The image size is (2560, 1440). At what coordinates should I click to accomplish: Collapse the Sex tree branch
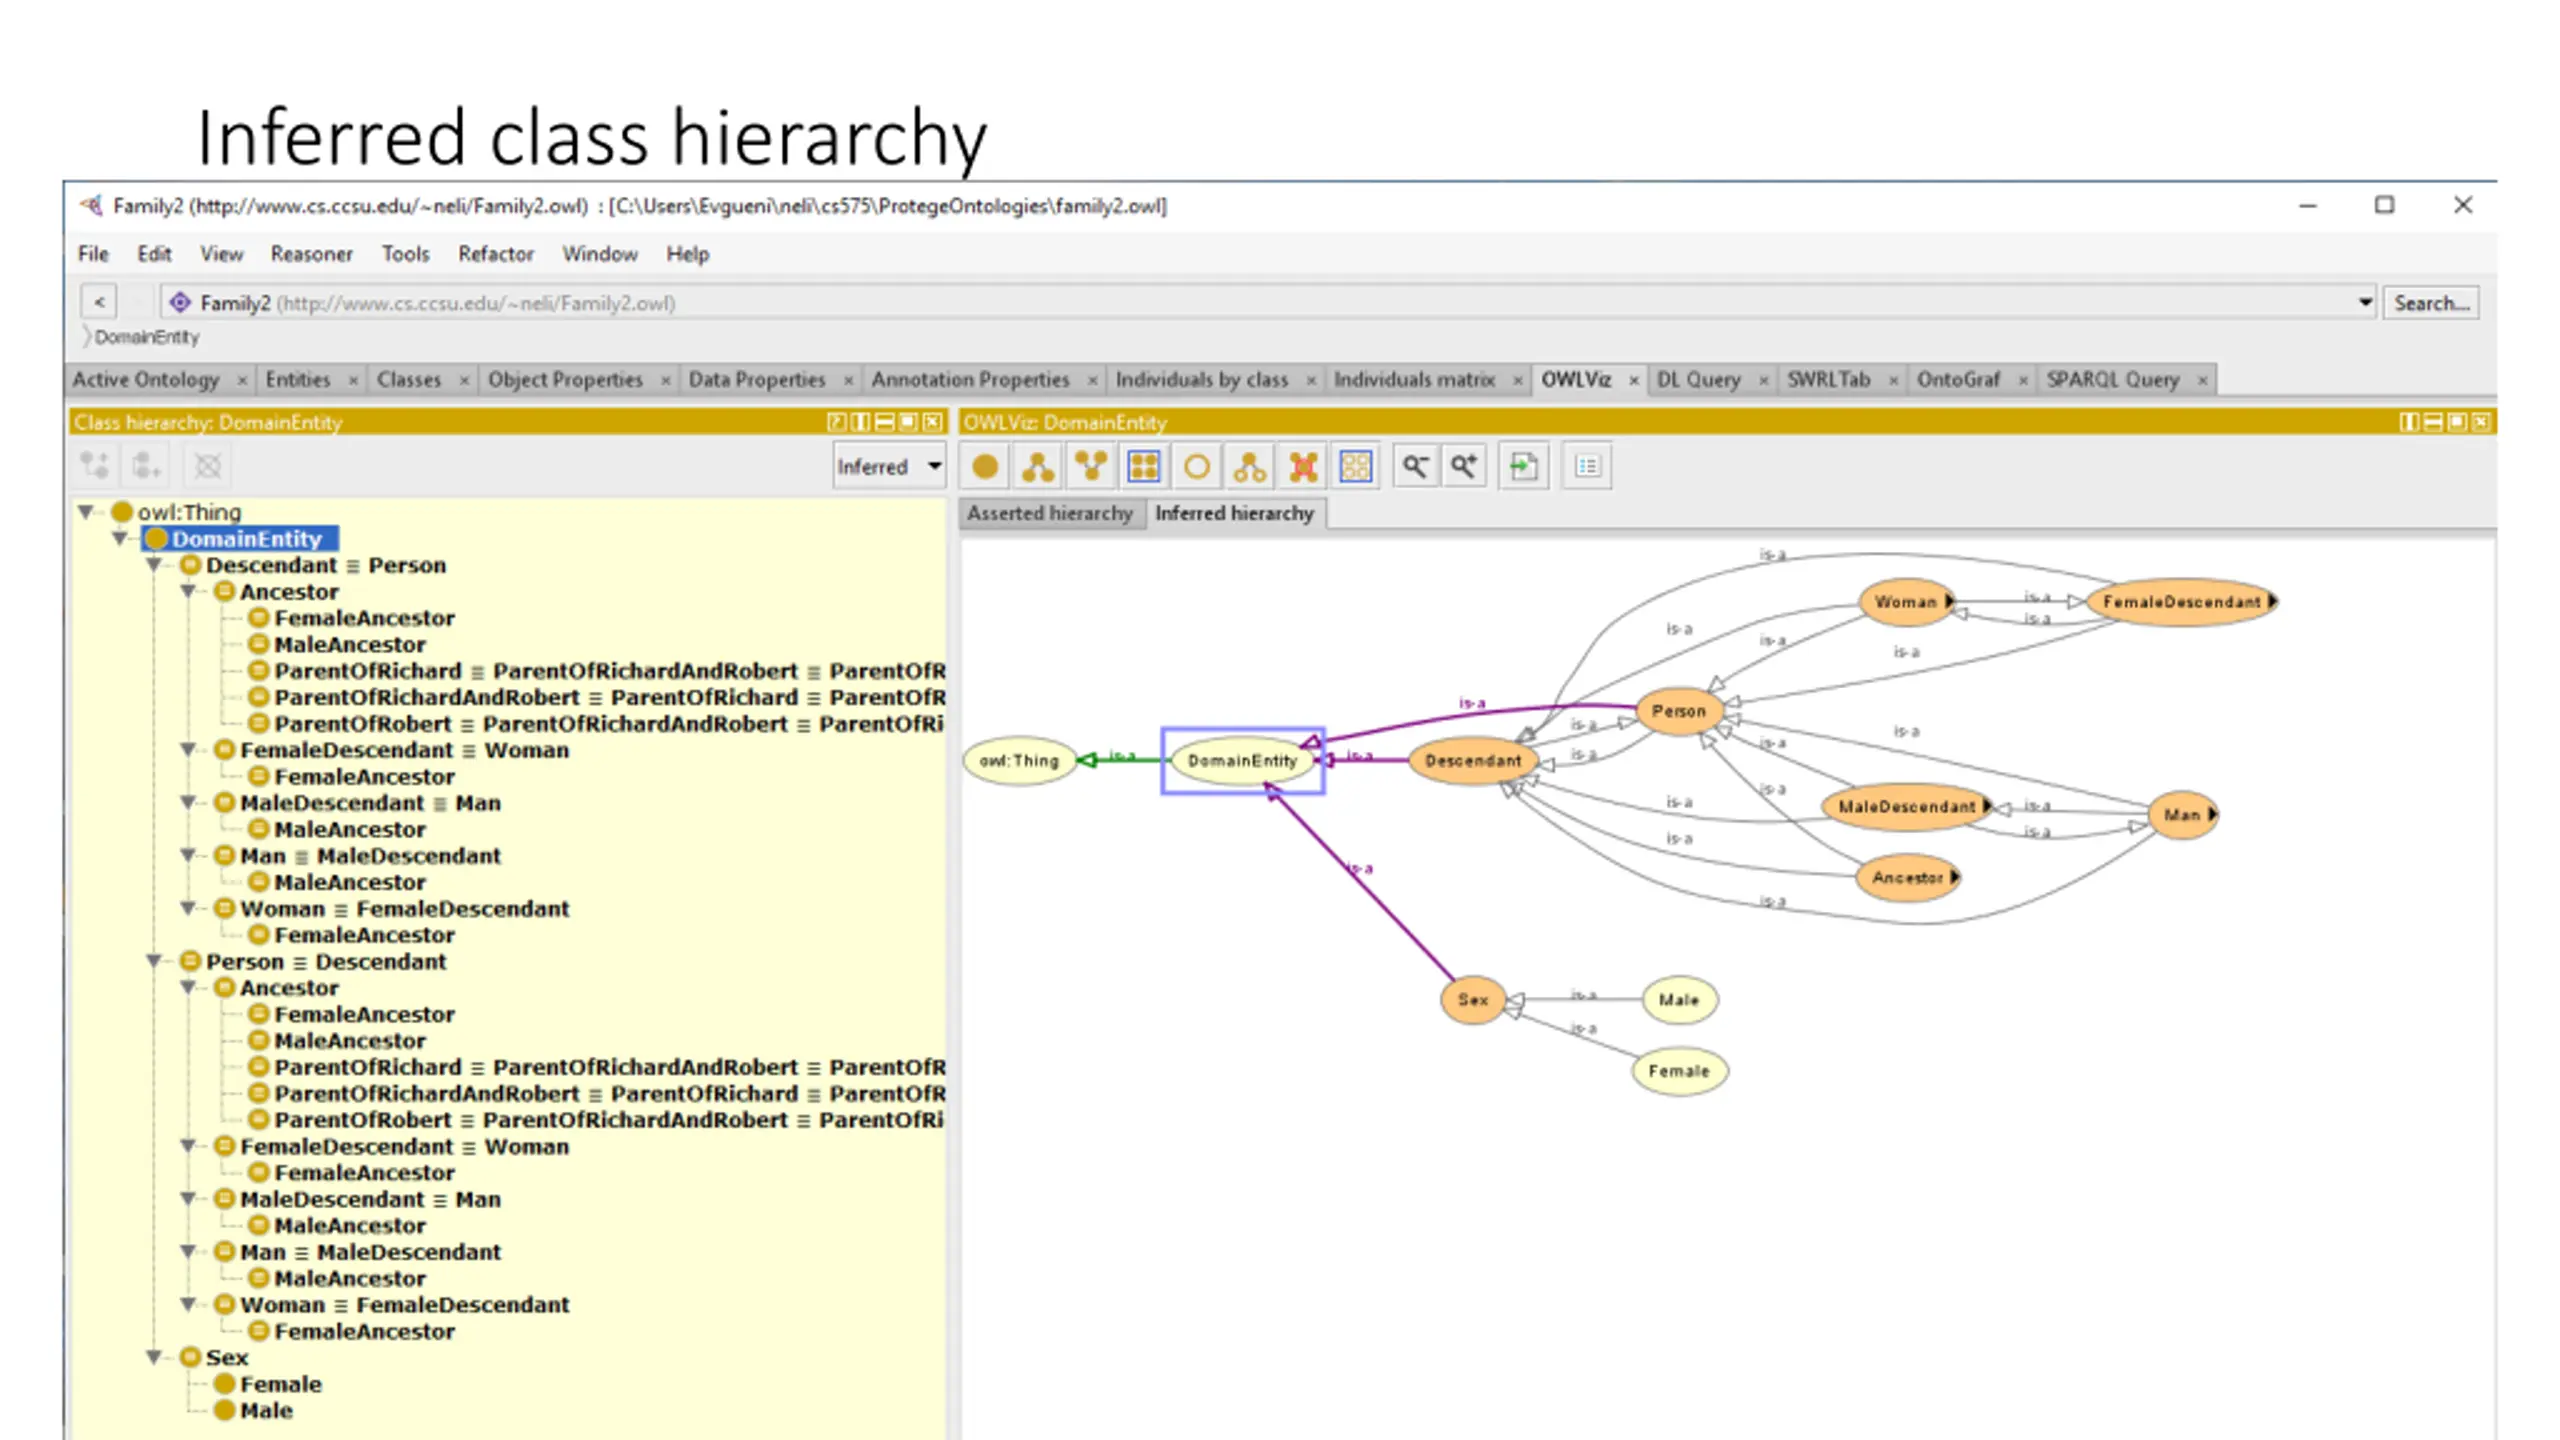click(x=155, y=1357)
